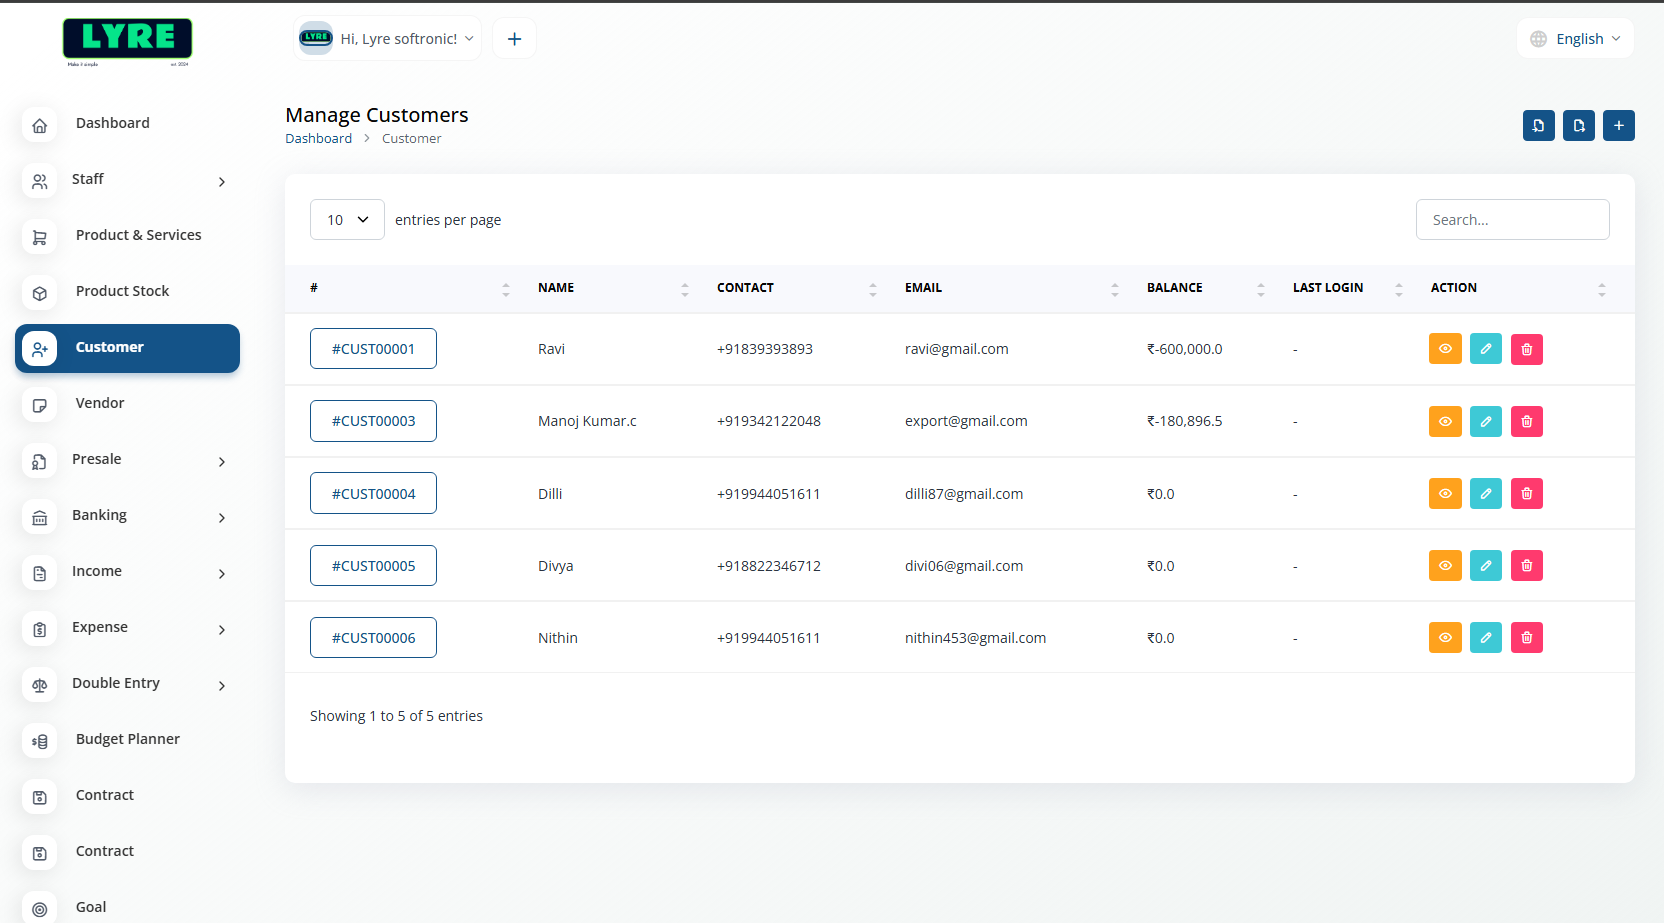The height and width of the screenshot is (923, 1664).
Task: Show Divya's details via eye icon
Action: [x=1445, y=565]
